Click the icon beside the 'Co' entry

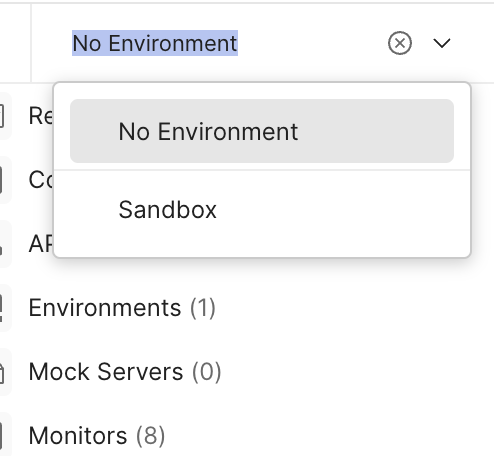point(3,180)
